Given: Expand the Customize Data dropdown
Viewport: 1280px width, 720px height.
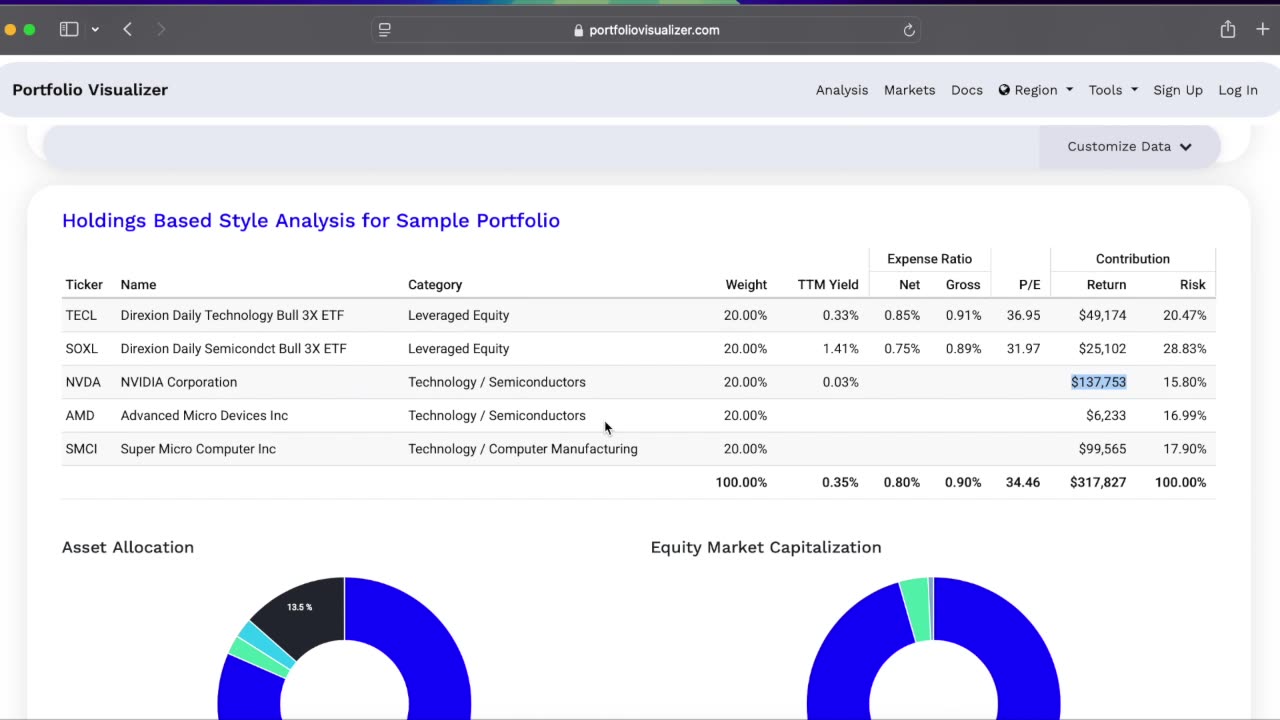Looking at the screenshot, I should (1129, 146).
